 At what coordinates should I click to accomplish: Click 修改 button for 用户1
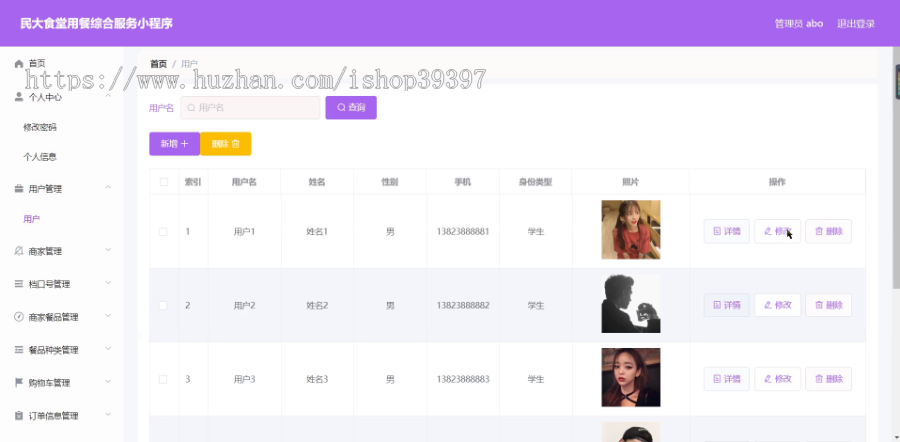click(777, 231)
